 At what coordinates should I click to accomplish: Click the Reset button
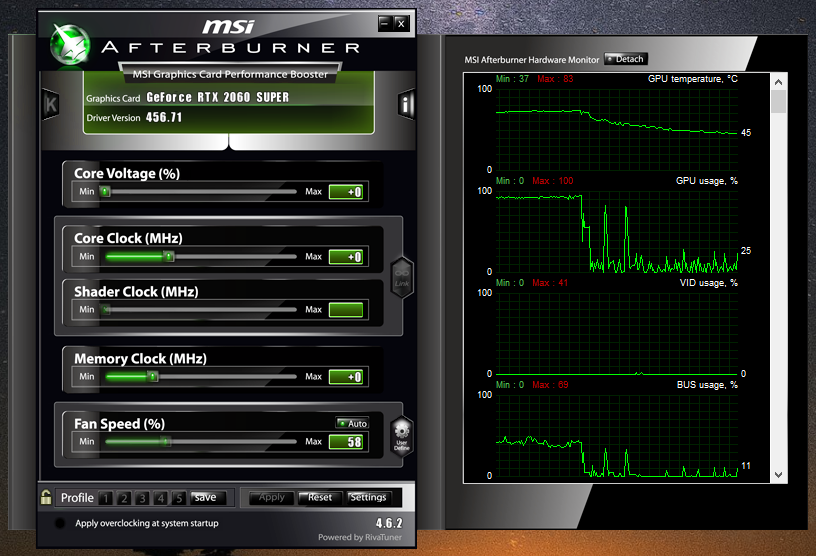point(320,498)
